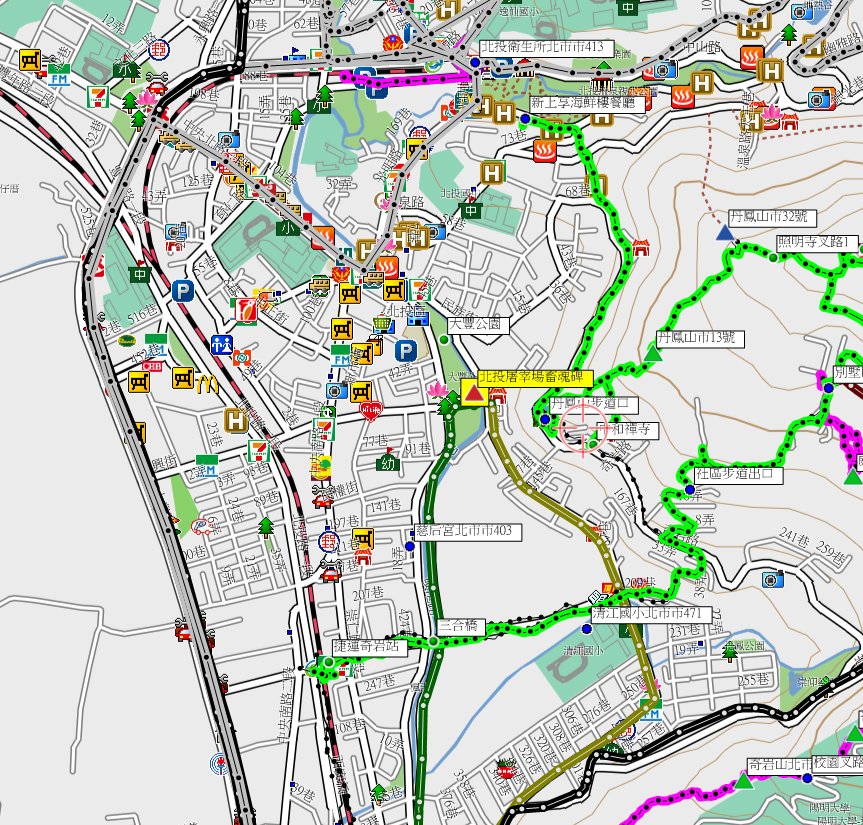Click the green triangle at 丹鳳山市13號
The height and width of the screenshot is (825, 863).
coord(653,352)
